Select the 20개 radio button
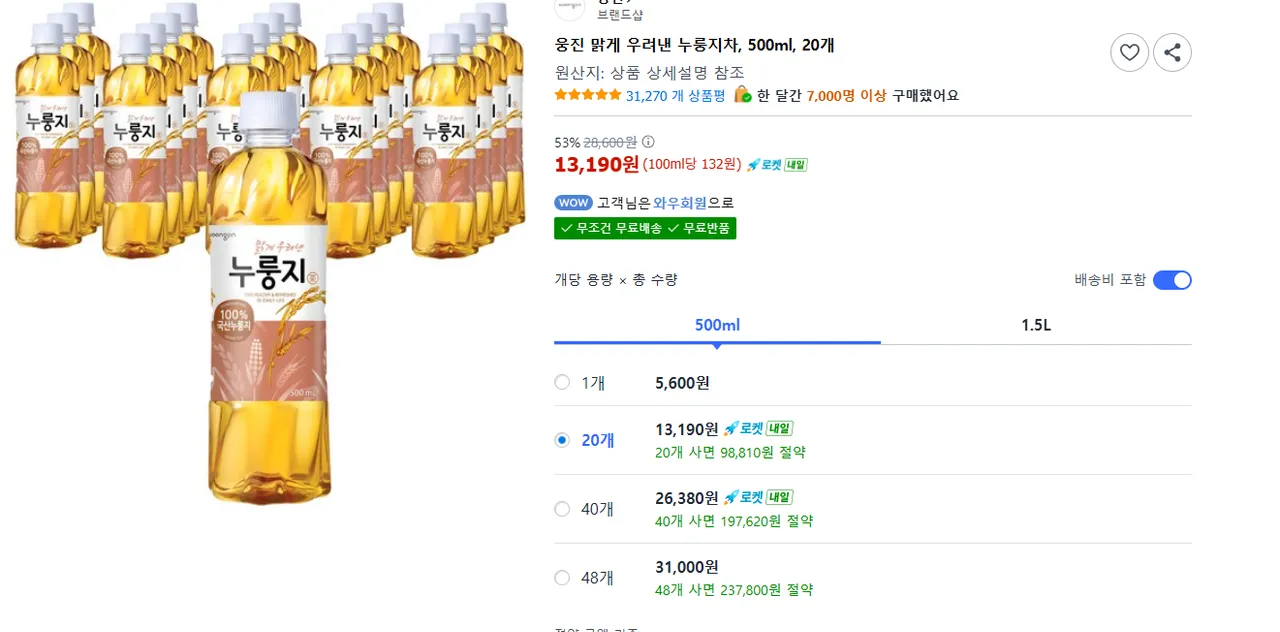Image resolution: width=1280 pixels, height=632 pixels. (562, 439)
